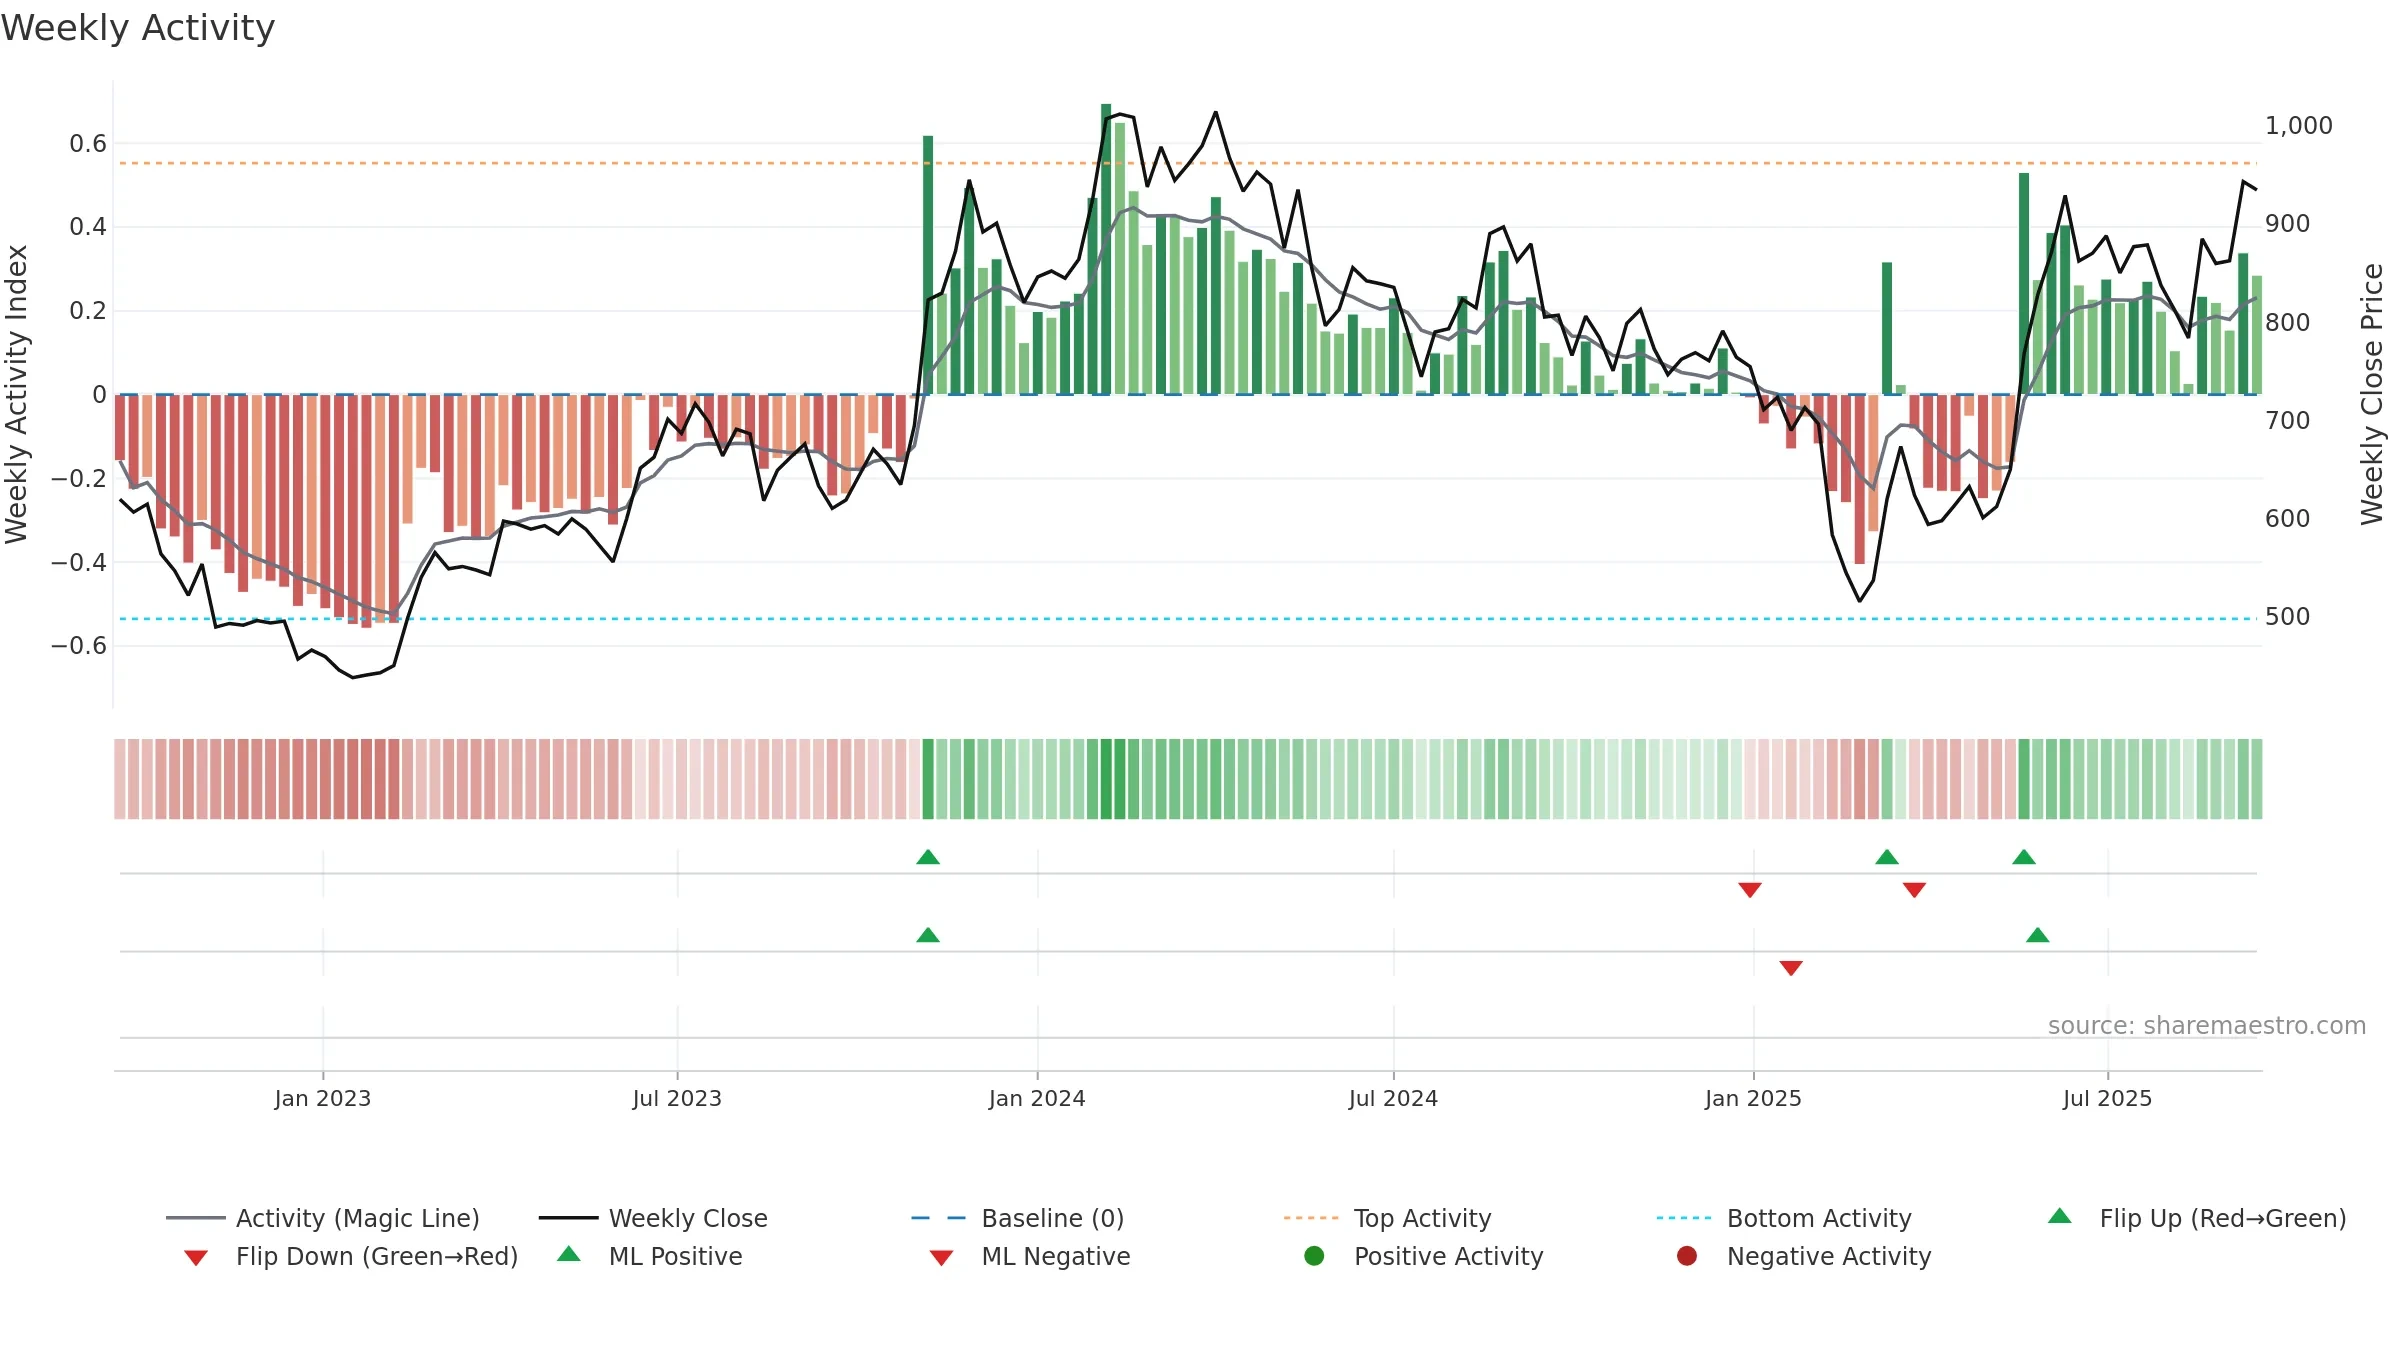The width and height of the screenshot is (2400, 1350).
Task: Click the 500 price axis tick label
Action: 2288,617
